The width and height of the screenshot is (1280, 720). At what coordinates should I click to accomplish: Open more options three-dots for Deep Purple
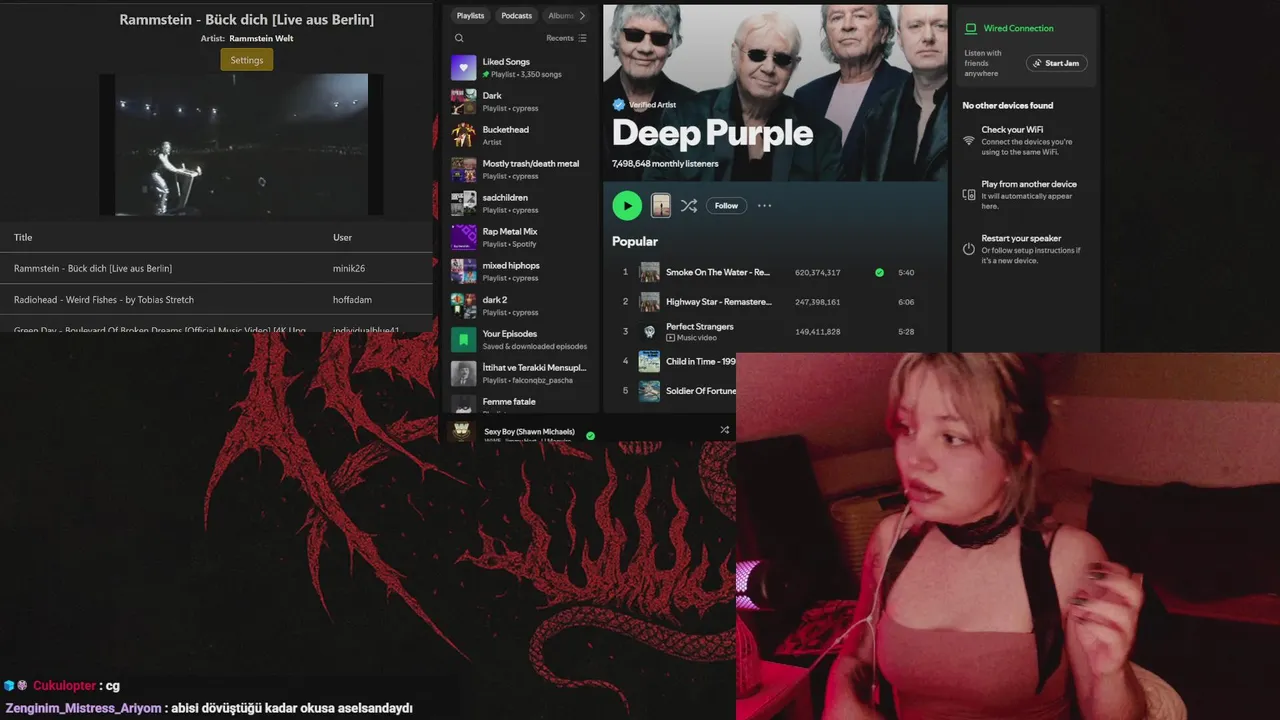point(765,206)
